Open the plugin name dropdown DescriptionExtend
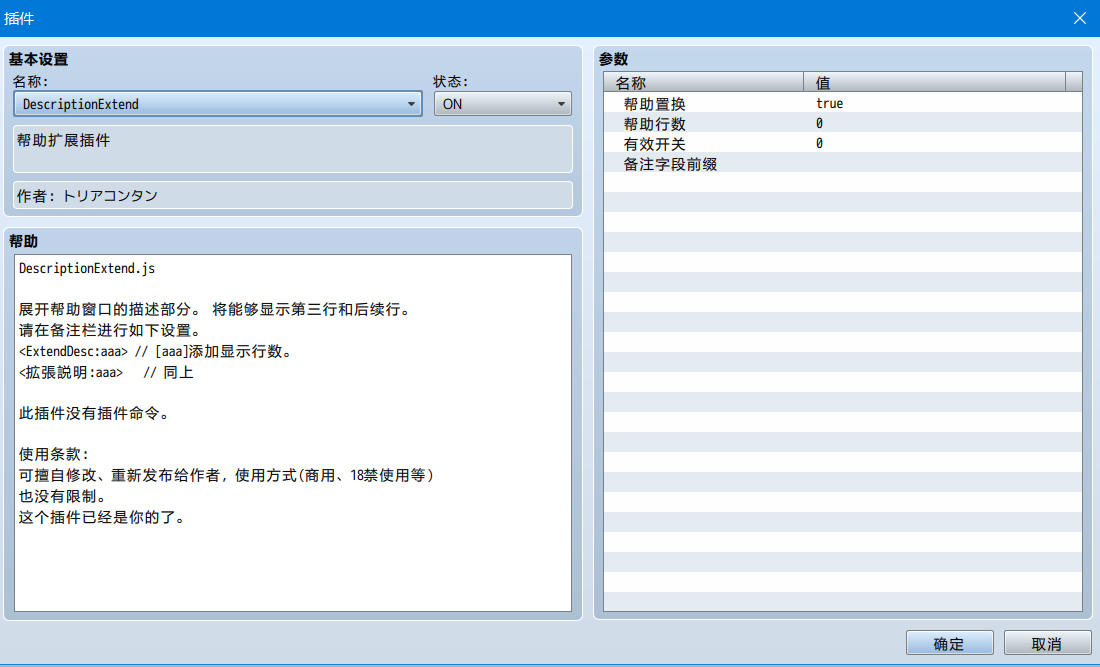Screen dimensions: 1100x667 pos(217,104)
